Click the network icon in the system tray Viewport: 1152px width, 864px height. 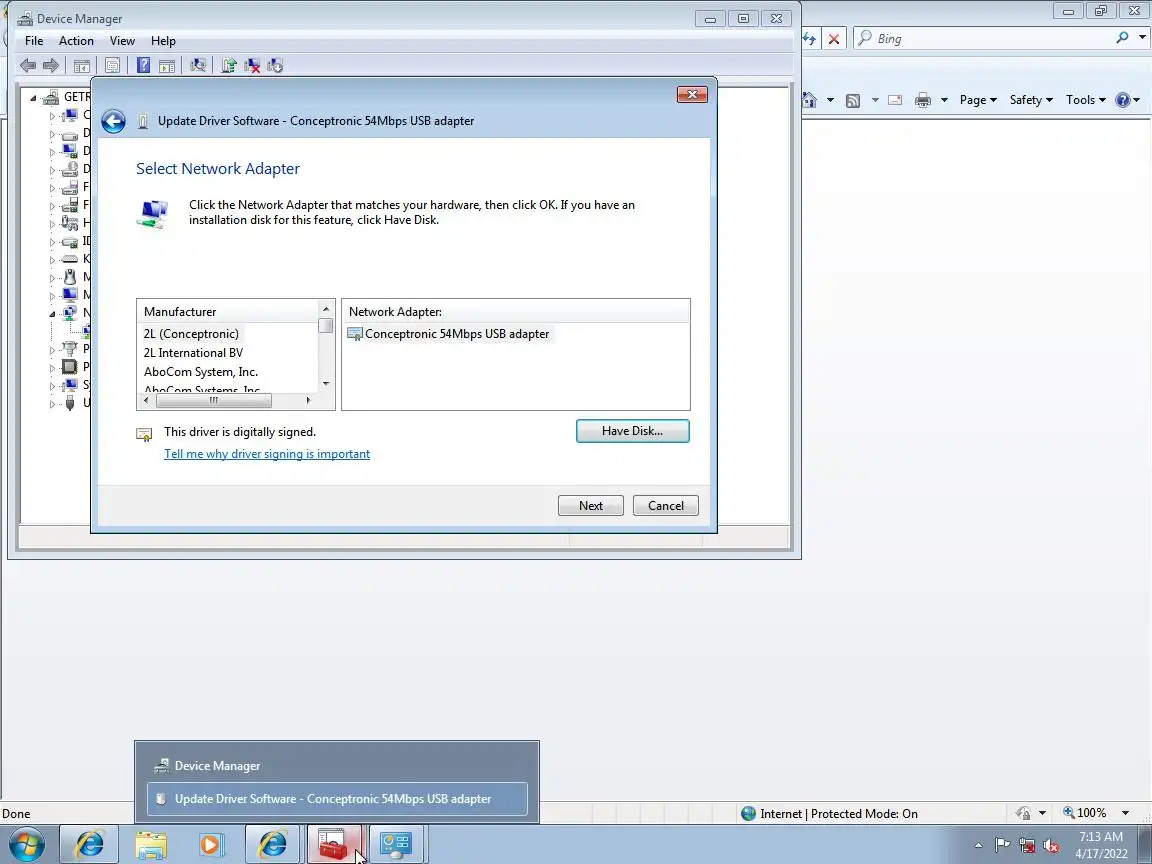click(1027, 846)
